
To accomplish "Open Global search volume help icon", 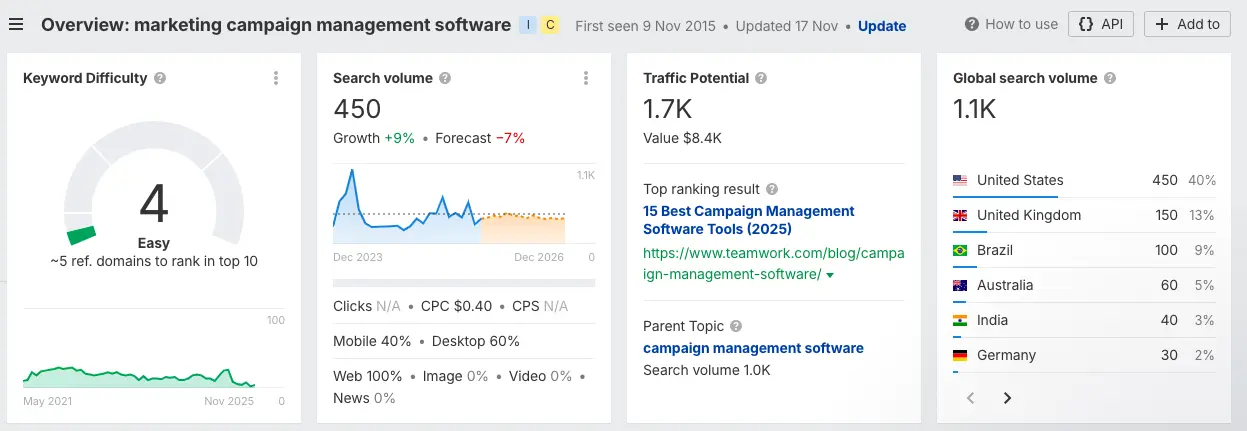I will coord(1110,78).
